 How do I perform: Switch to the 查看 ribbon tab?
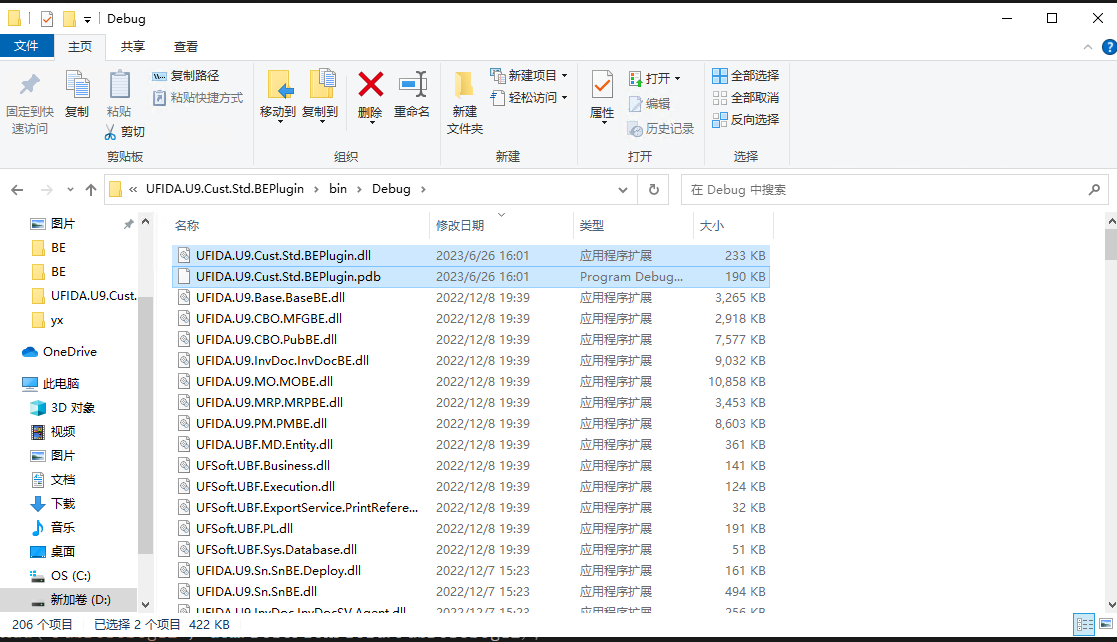click(185, 46)
